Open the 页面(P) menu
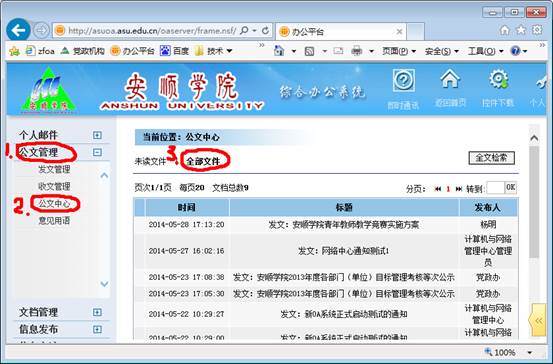 click(x=399, y=51)
